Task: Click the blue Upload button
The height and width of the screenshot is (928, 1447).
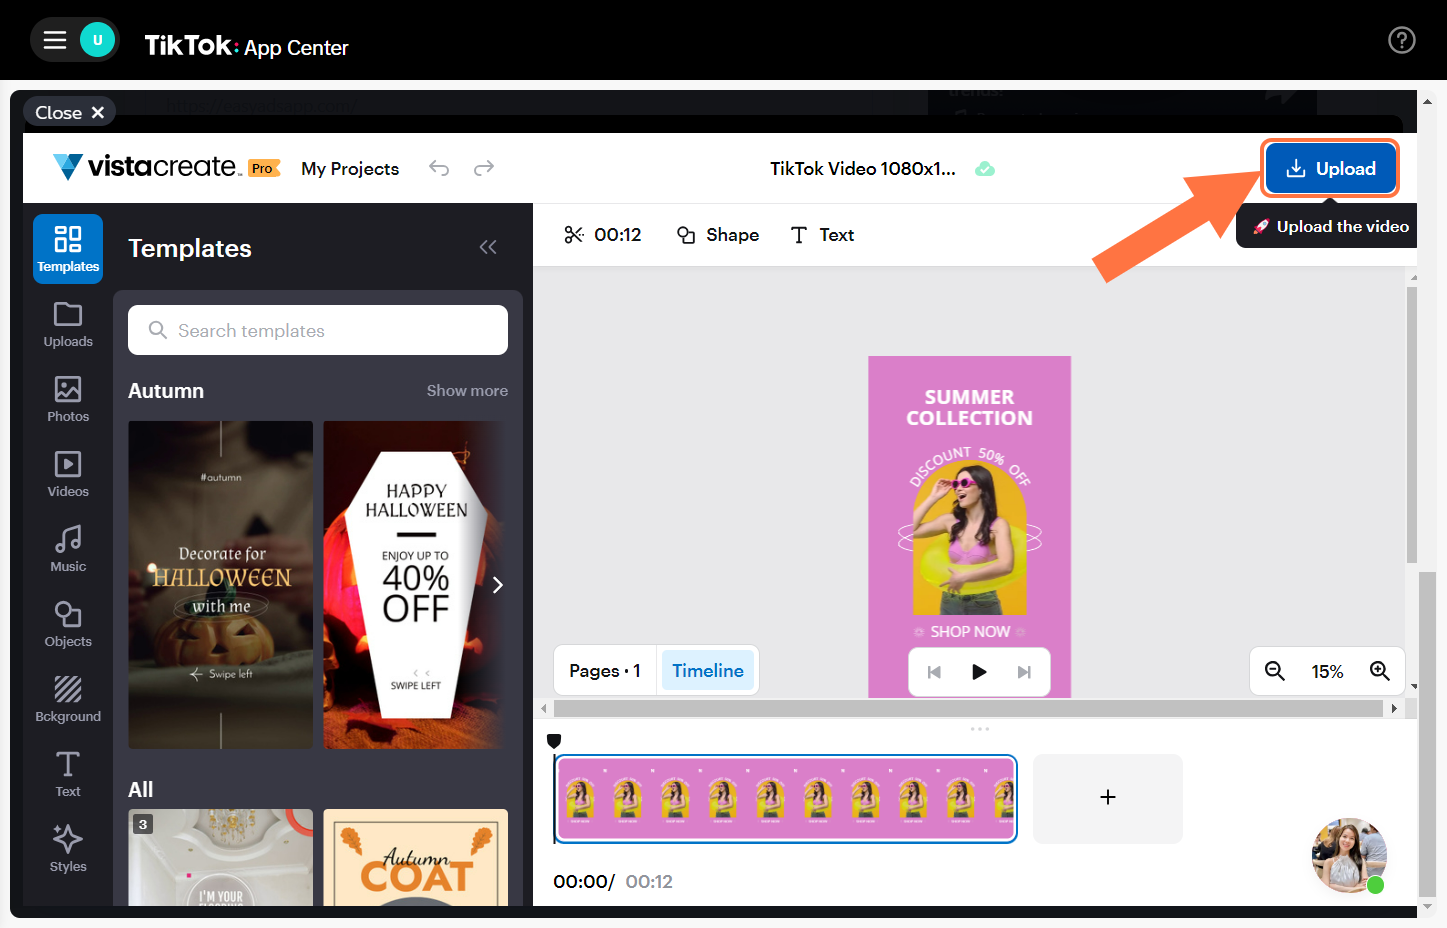Action: [1330, 168]
